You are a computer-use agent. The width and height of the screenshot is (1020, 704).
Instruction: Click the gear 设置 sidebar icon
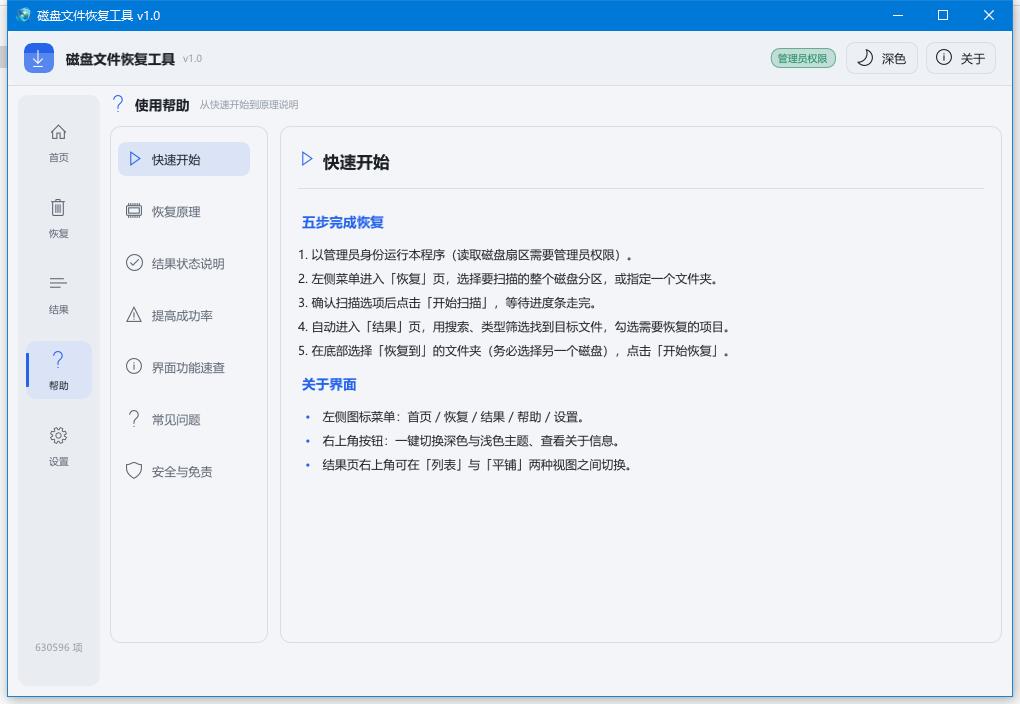pos(59,435)
